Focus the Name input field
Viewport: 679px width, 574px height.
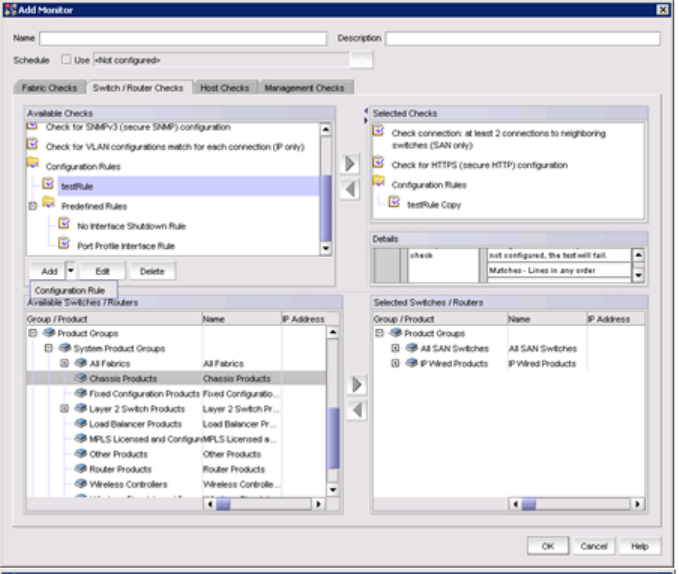(x=183, y=38)
